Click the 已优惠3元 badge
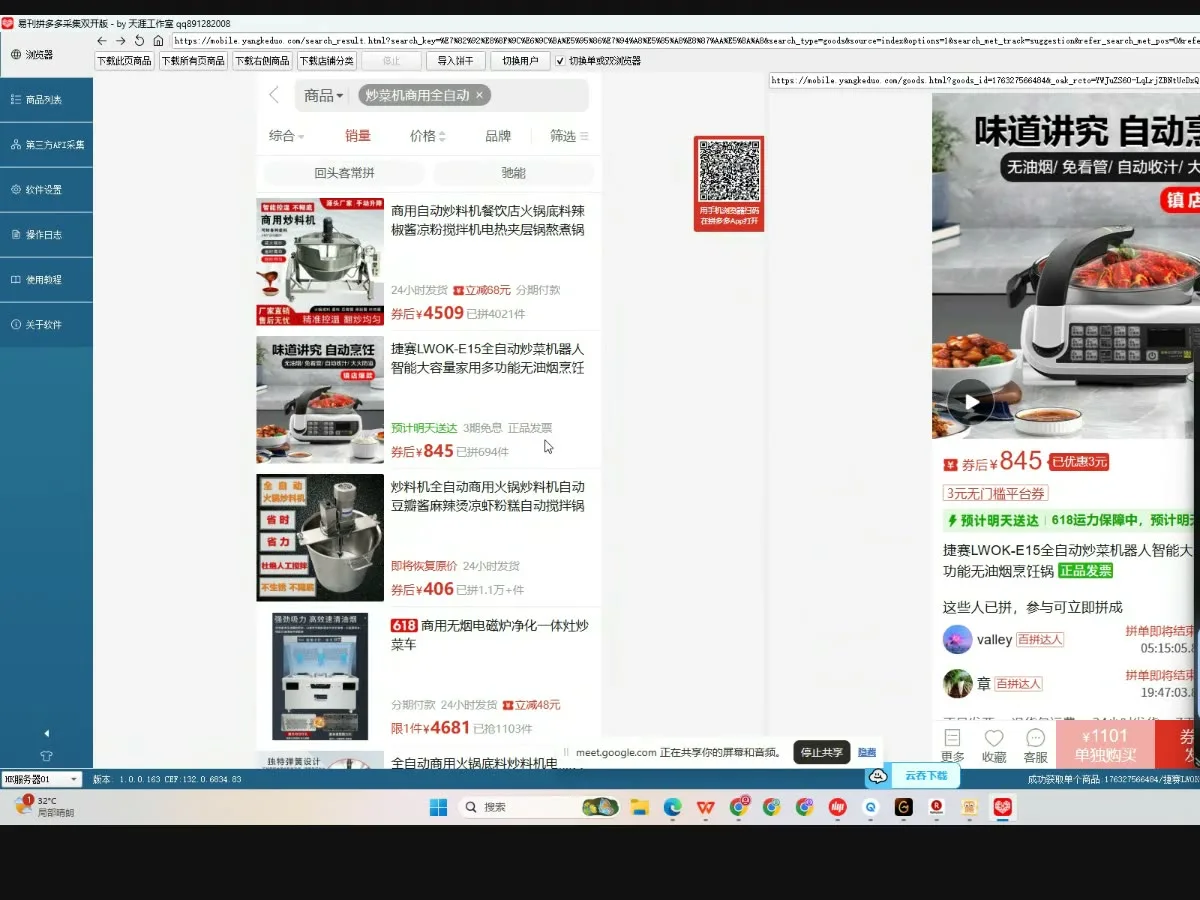Screen dimensions: 1200x900 1078,462
